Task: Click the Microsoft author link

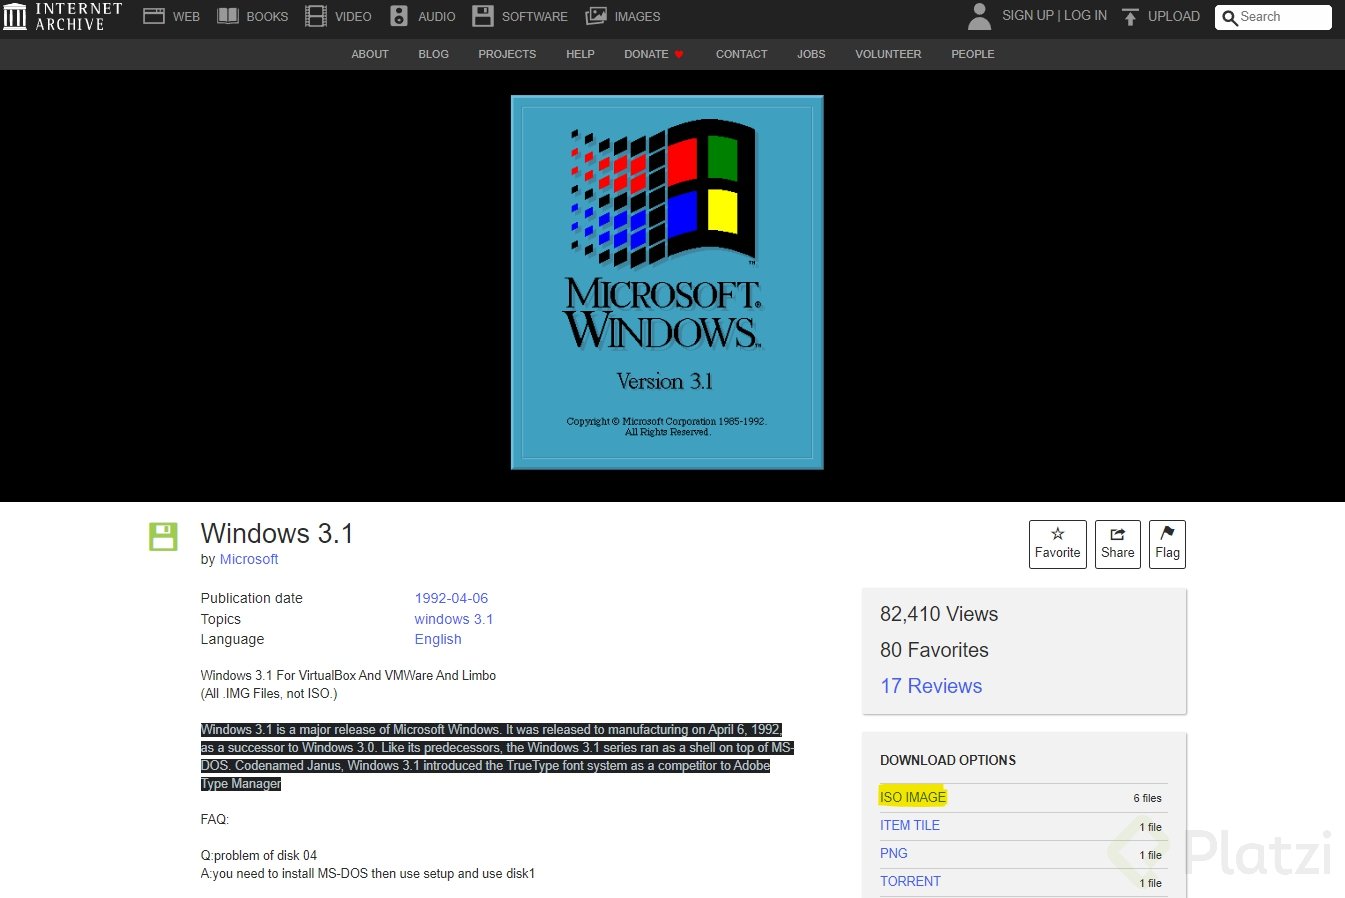Action: coord(249,559)
